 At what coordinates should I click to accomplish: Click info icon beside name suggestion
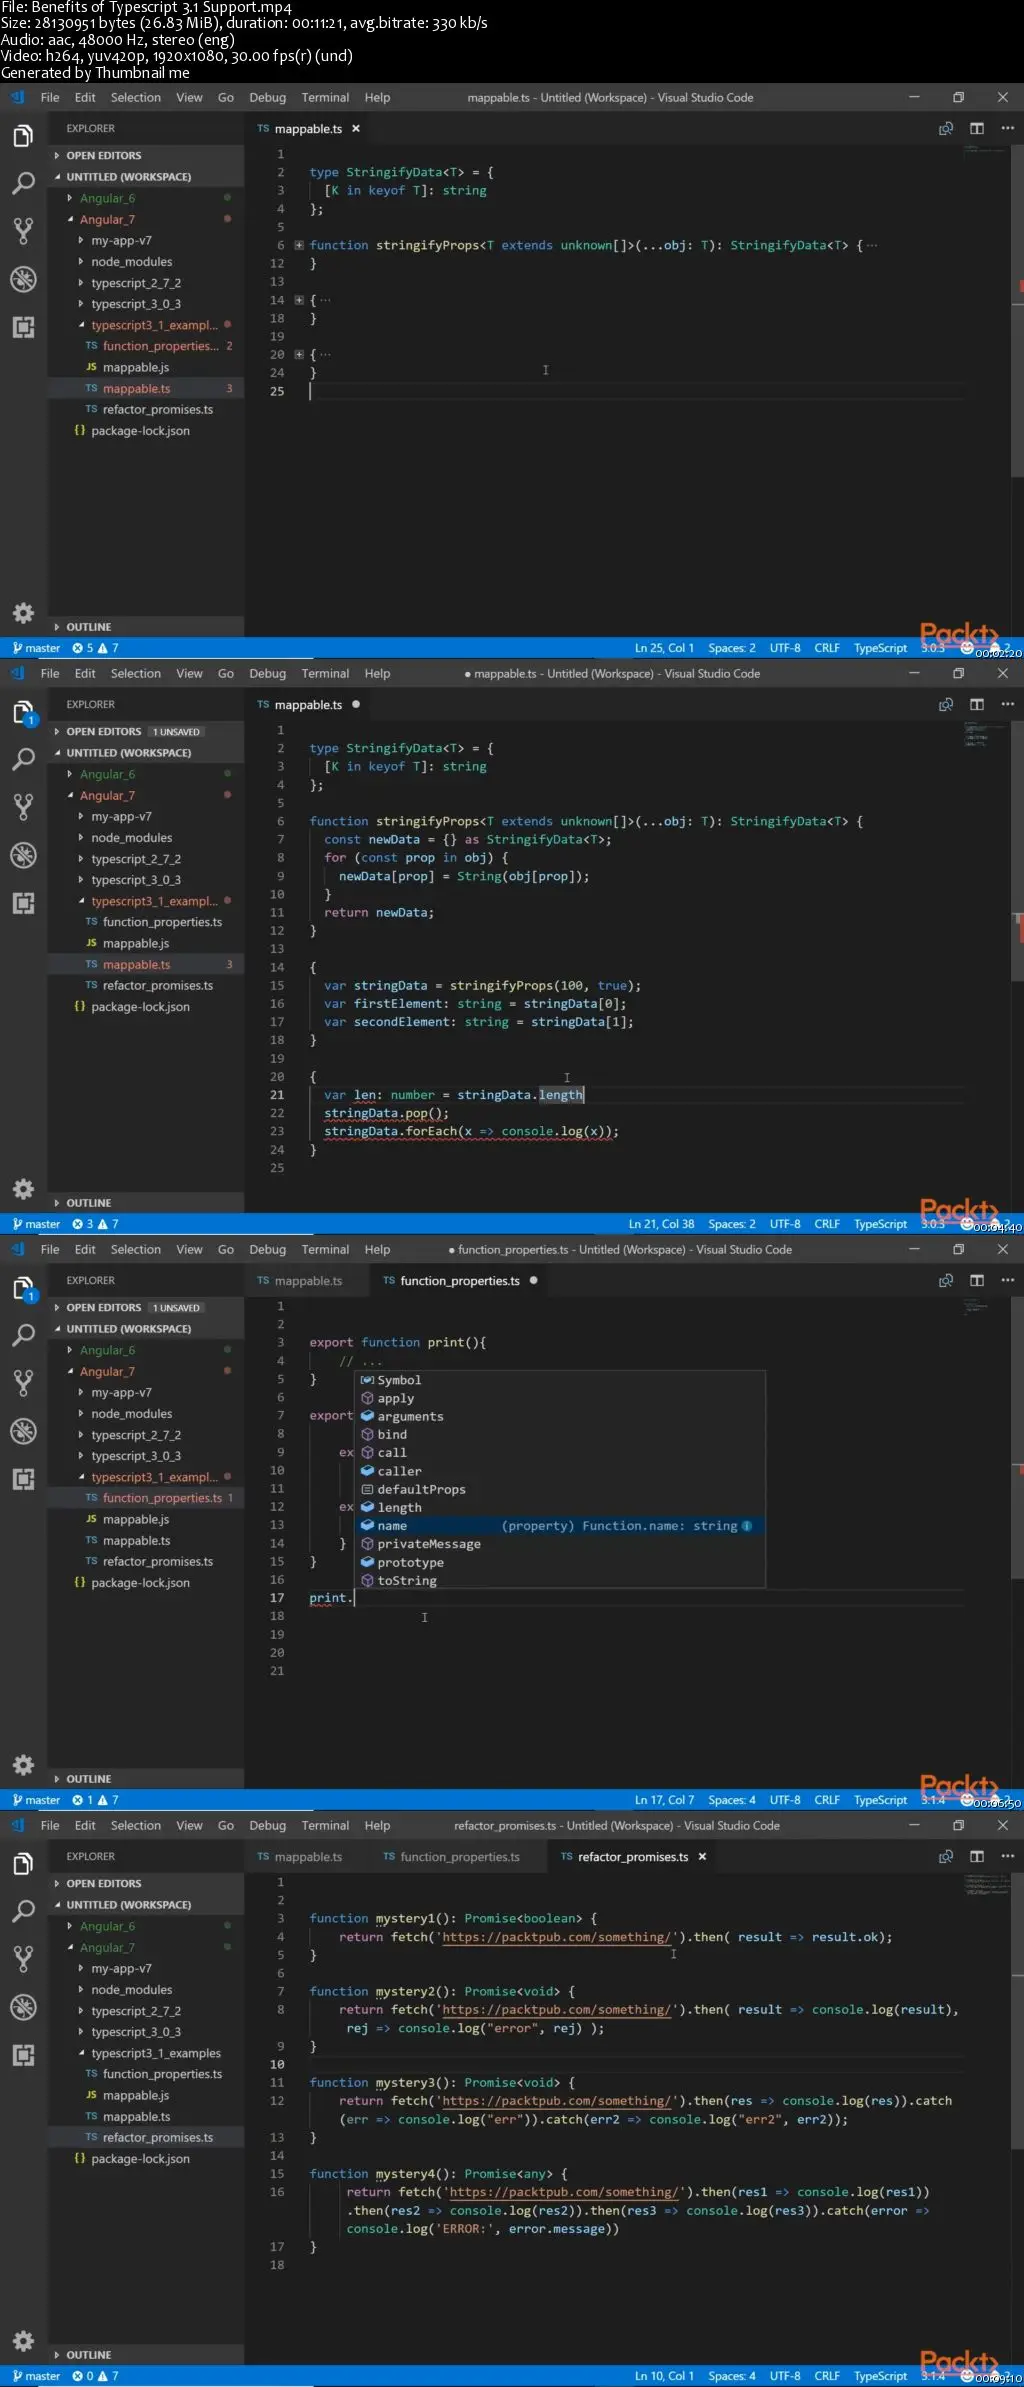tap(747, 1526)
